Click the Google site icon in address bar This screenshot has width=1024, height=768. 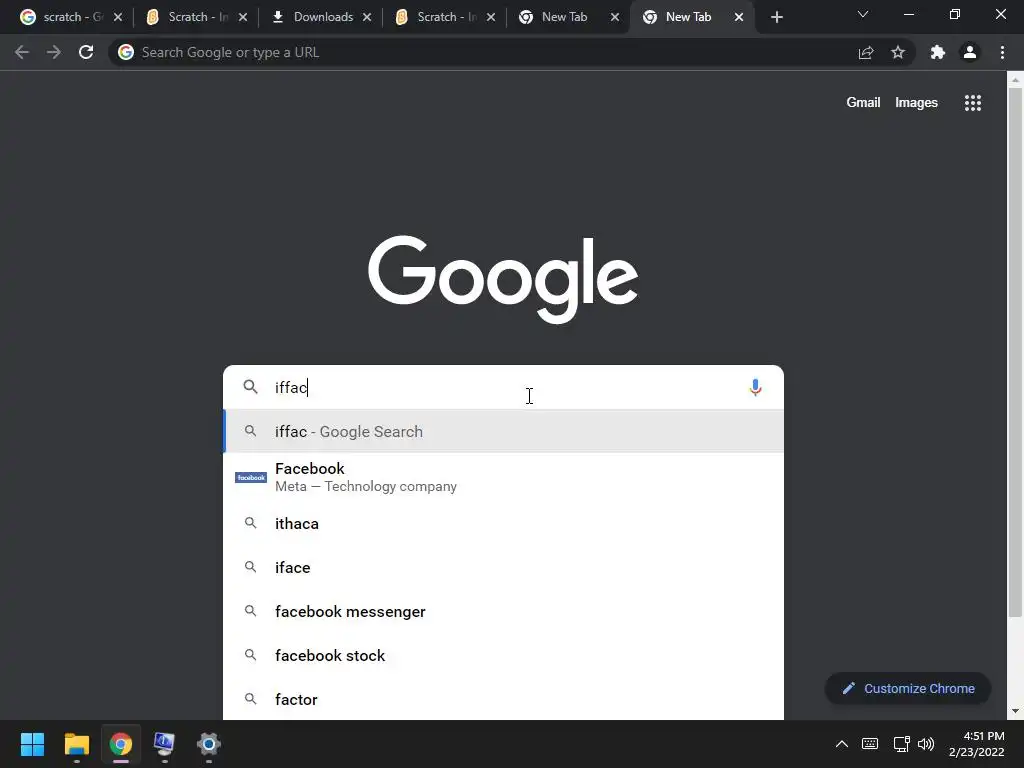click(x=125, y=52)
